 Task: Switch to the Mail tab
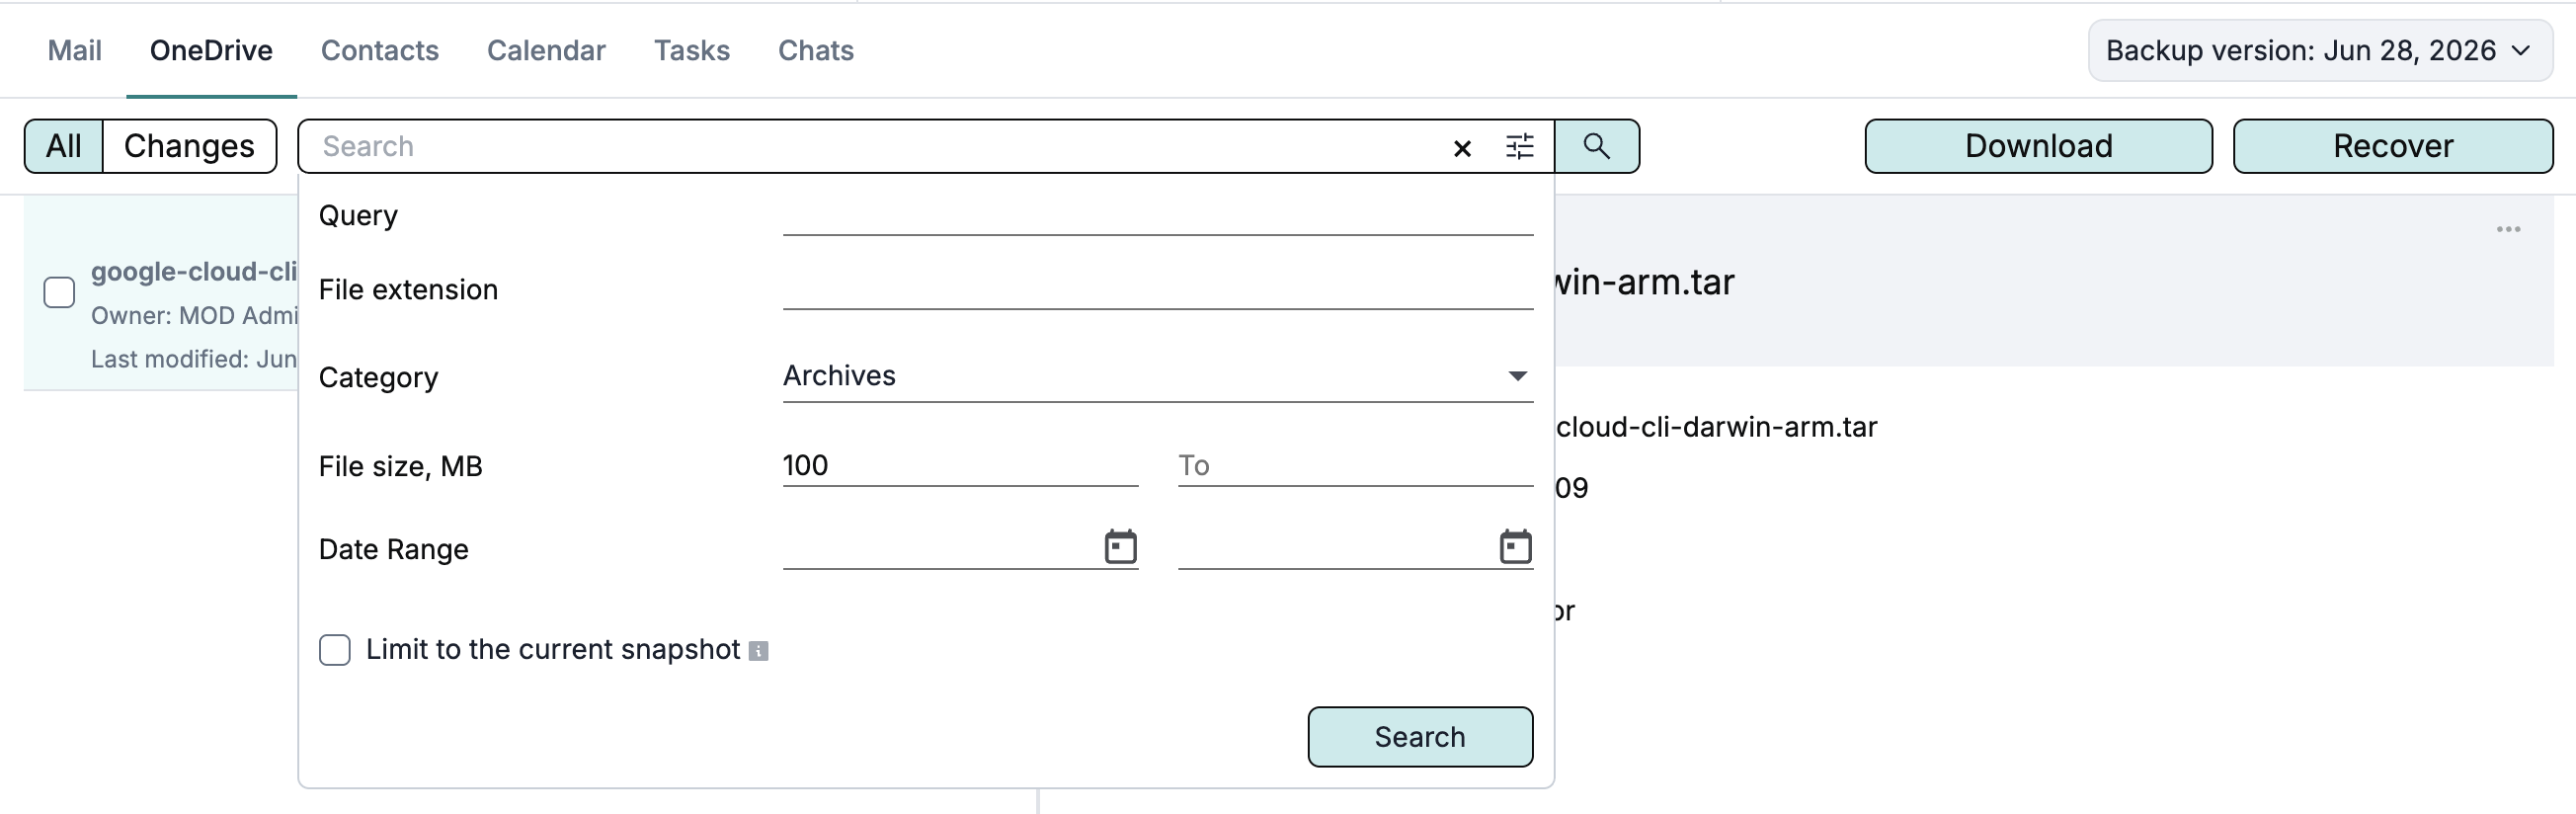[x=75, y=51]
